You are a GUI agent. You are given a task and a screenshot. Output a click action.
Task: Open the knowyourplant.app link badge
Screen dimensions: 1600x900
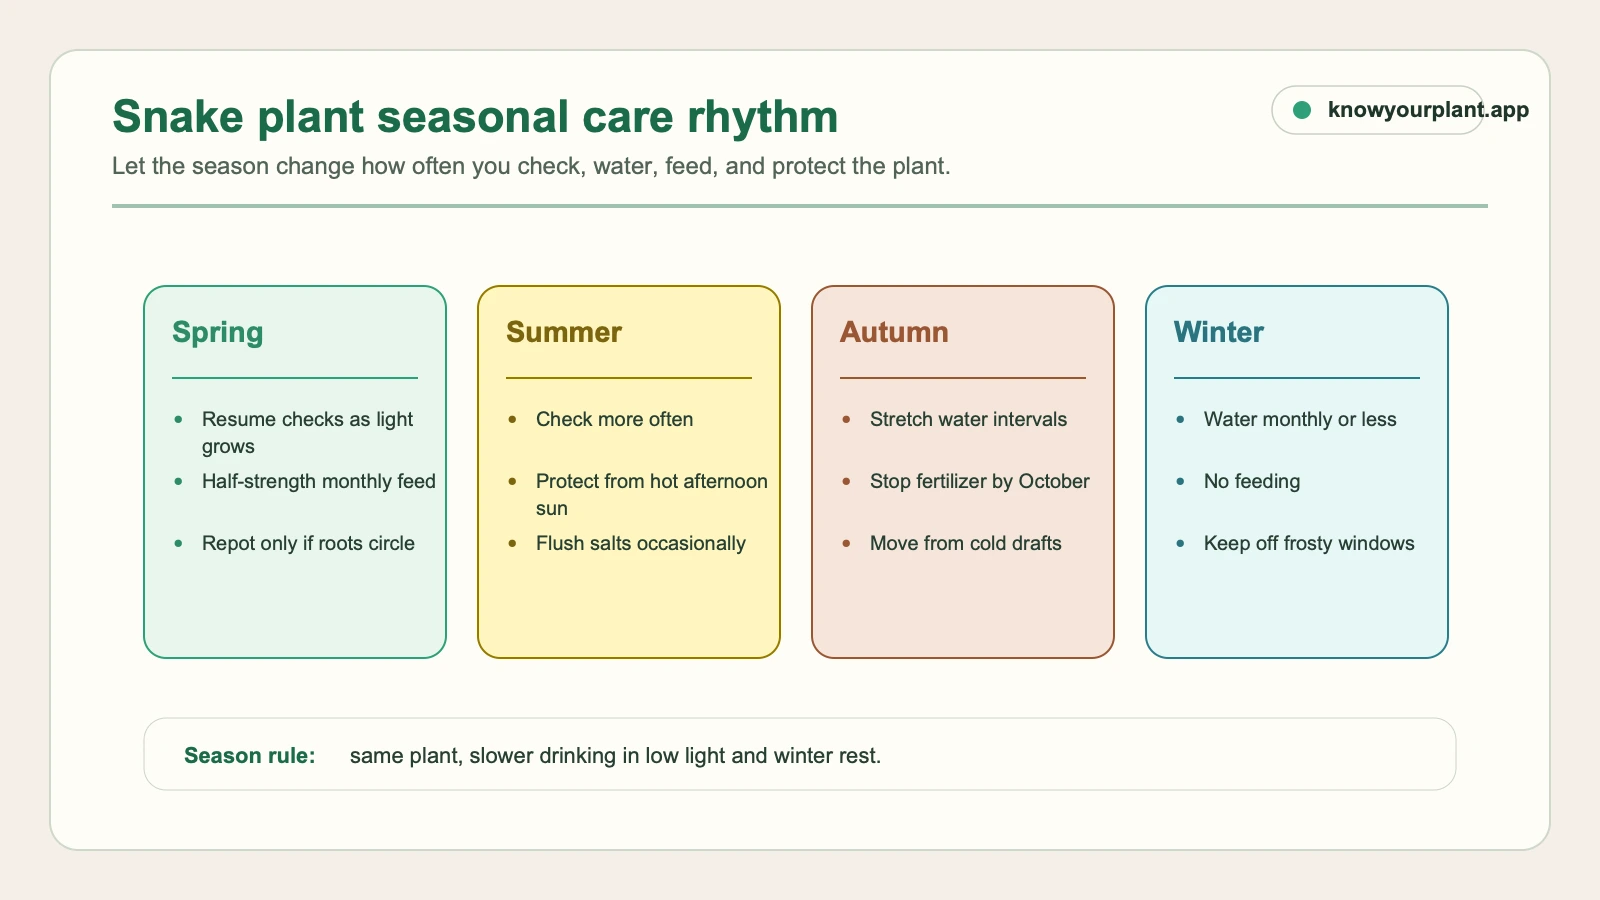(1378, 110)
